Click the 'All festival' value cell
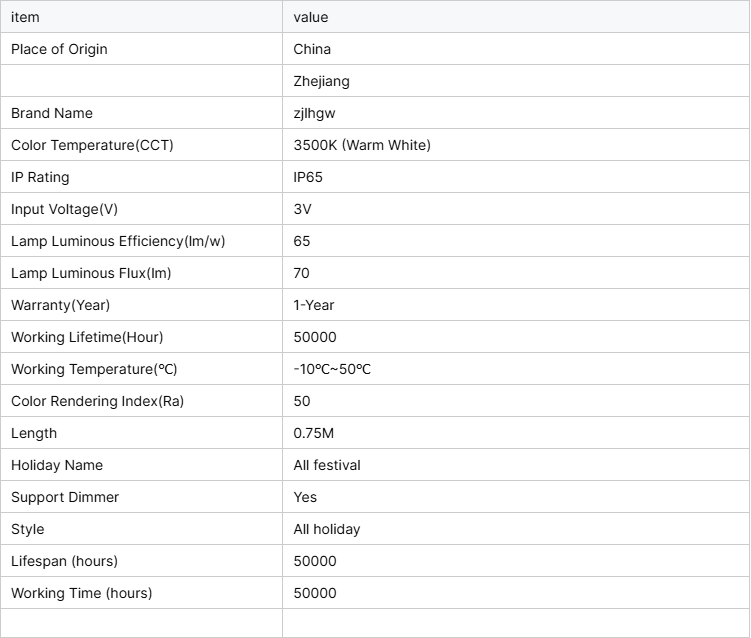This screenshot has width=751, height=638. click(327, 465)
